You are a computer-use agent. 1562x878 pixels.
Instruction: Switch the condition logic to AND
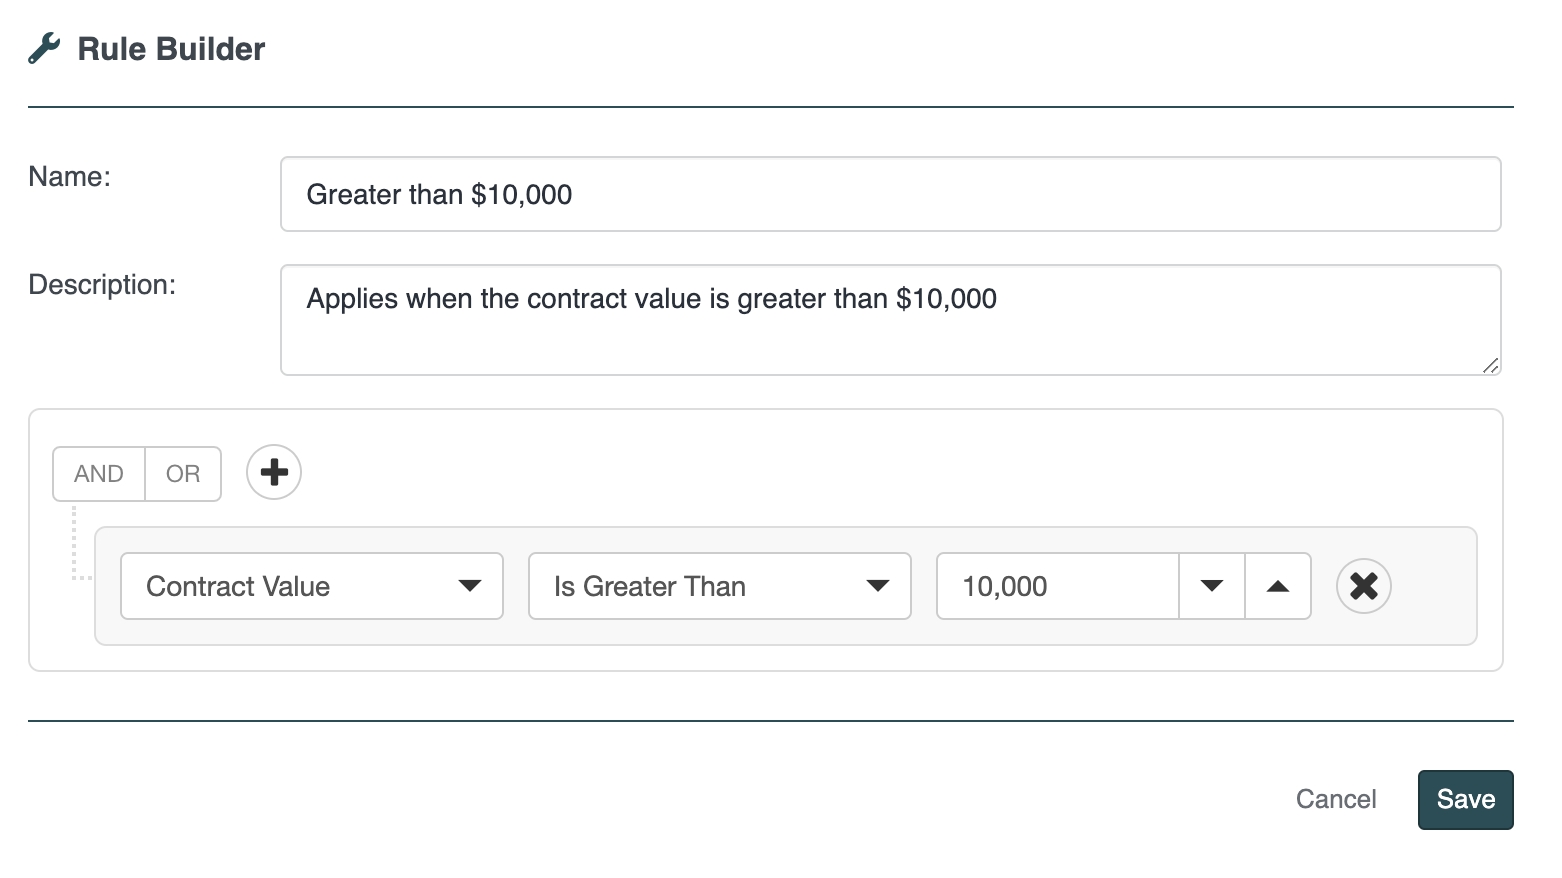[x=99, y=474]
